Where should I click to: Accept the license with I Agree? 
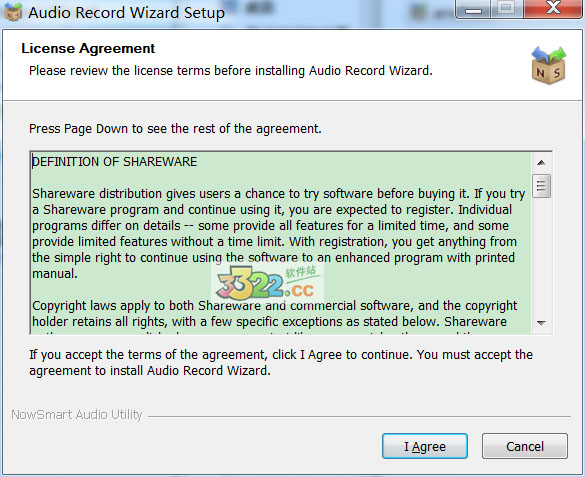[425, 446]
